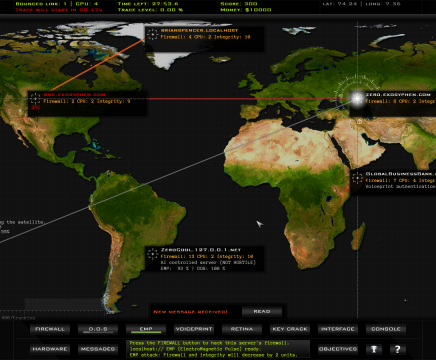The image size is (436, 360).
Task: Open the Retina scan tool
Action: tap(242, 329)
